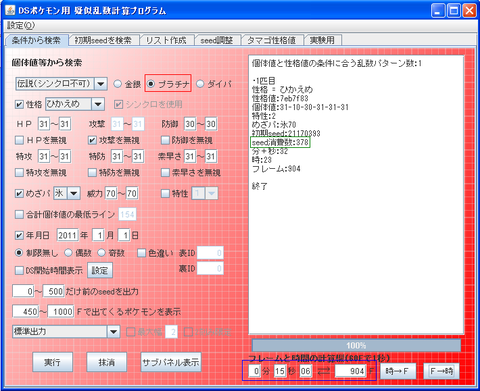The width and height of the screenshot is (480, 391).
Task: Switch to the リスト作成 tab
Action: pyautogui.click(x=166, y=40)
